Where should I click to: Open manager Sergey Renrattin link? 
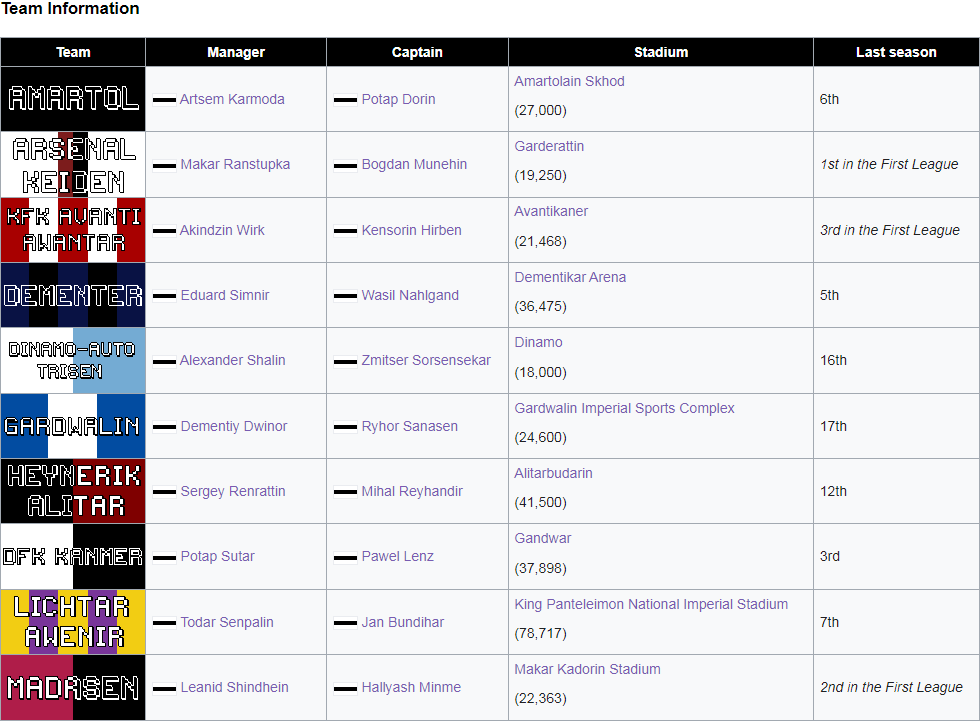point(233,491)
